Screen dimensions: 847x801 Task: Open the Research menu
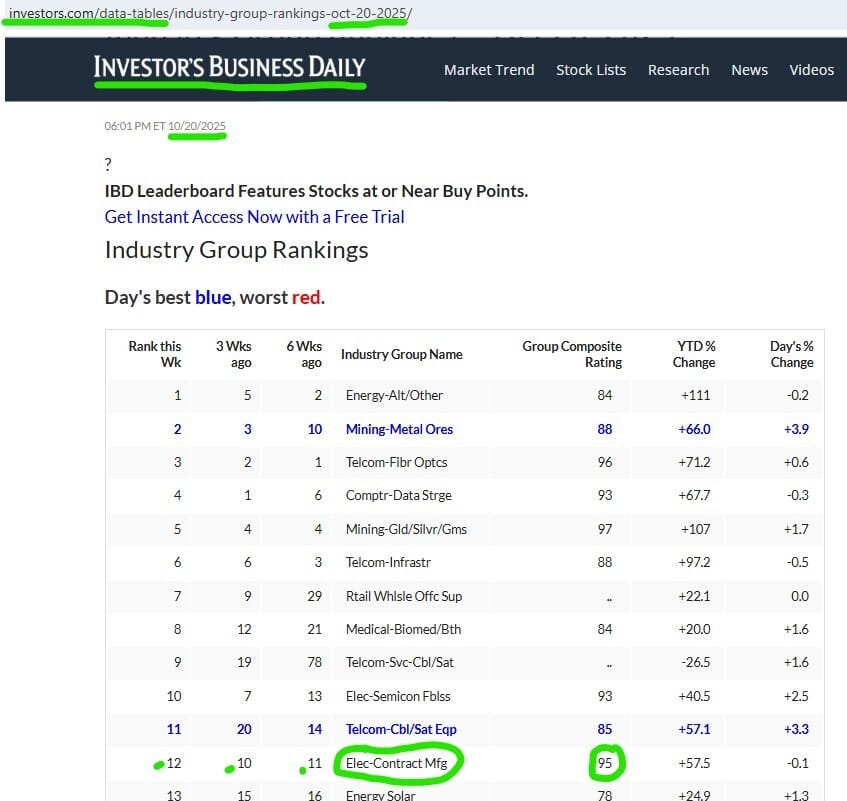pos(678,70)
